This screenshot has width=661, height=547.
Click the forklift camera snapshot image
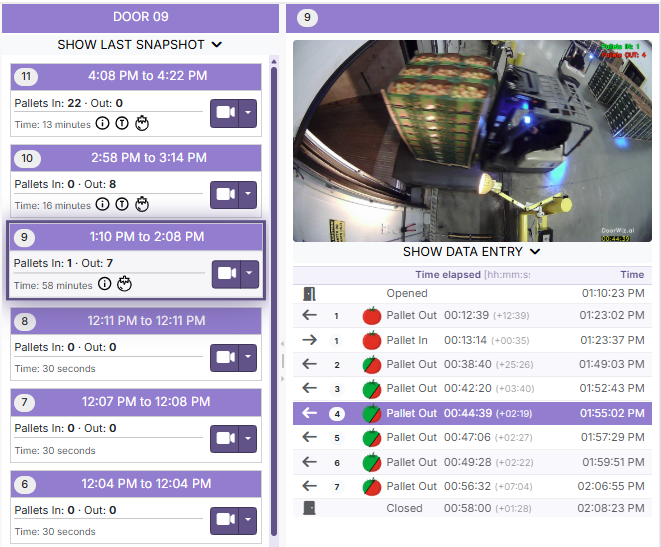[x=473, y=141]
